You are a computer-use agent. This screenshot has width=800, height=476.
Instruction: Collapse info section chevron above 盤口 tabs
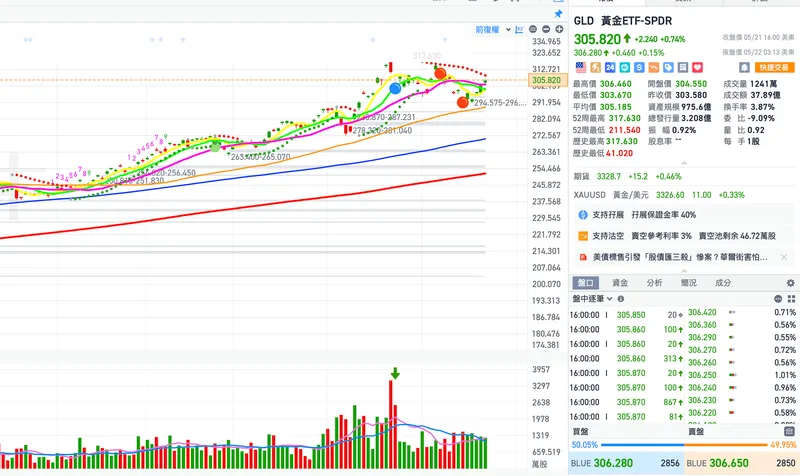coord(684,271)
